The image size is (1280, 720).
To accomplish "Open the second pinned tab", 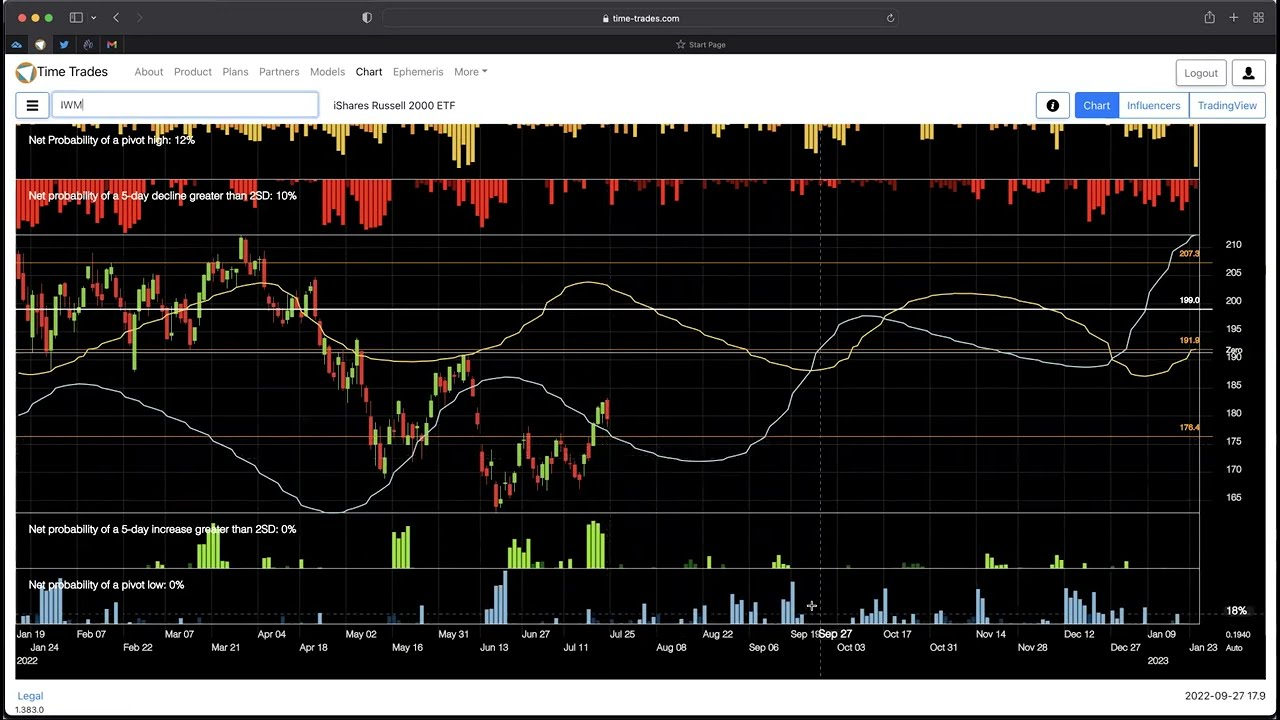I will pos(40,44).
